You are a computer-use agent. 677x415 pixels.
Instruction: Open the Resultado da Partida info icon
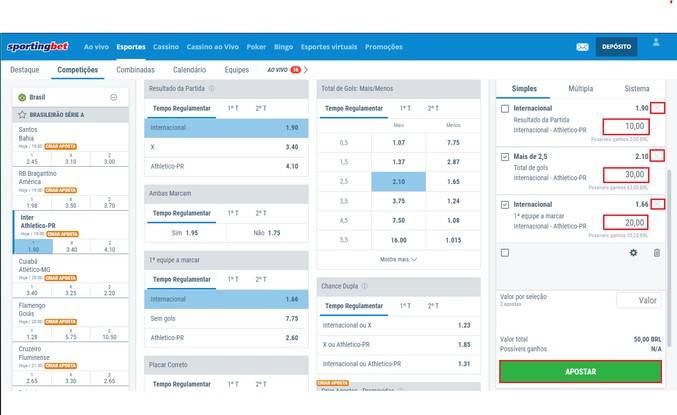click(x=212, y=88)
